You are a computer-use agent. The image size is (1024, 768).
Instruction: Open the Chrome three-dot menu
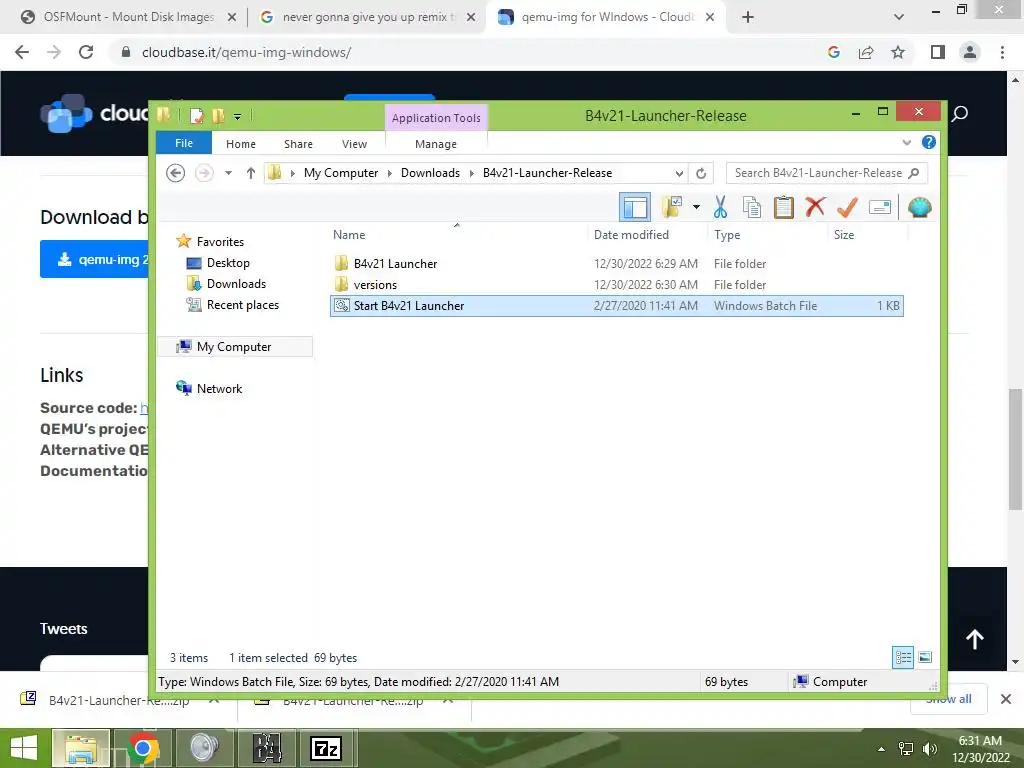pyautogui.click(x=1002, y=52)
